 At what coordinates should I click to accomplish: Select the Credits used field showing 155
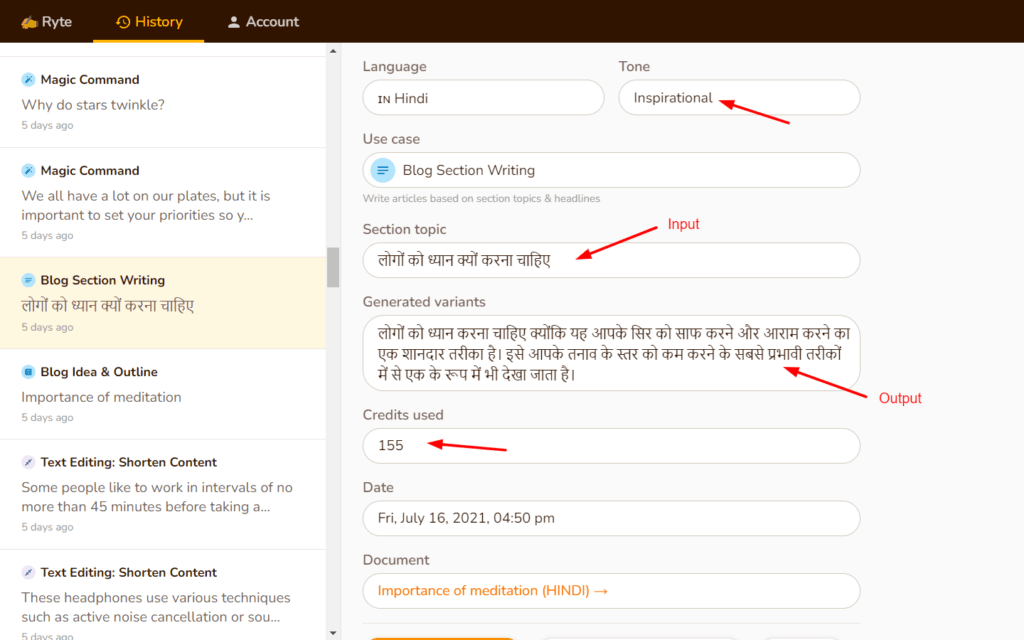point(611,446)
